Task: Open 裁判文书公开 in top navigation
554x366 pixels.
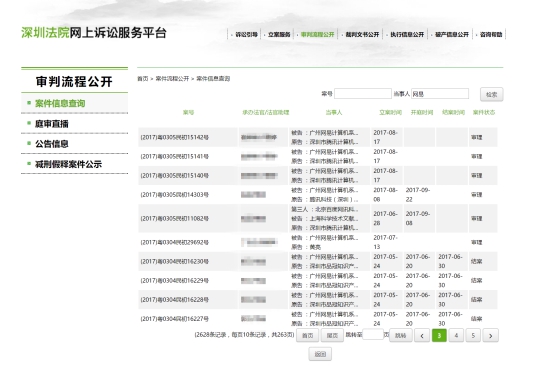Action: point(362,34)
